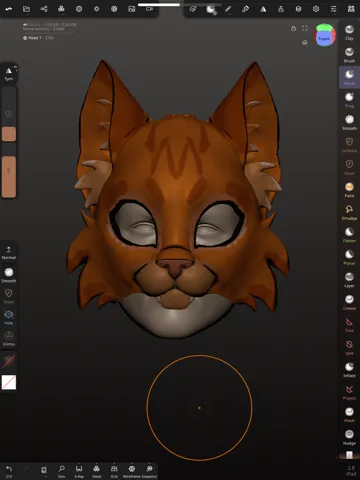Open the material sphere menu
The image size is (360, 480).
[x=79, y=9]
